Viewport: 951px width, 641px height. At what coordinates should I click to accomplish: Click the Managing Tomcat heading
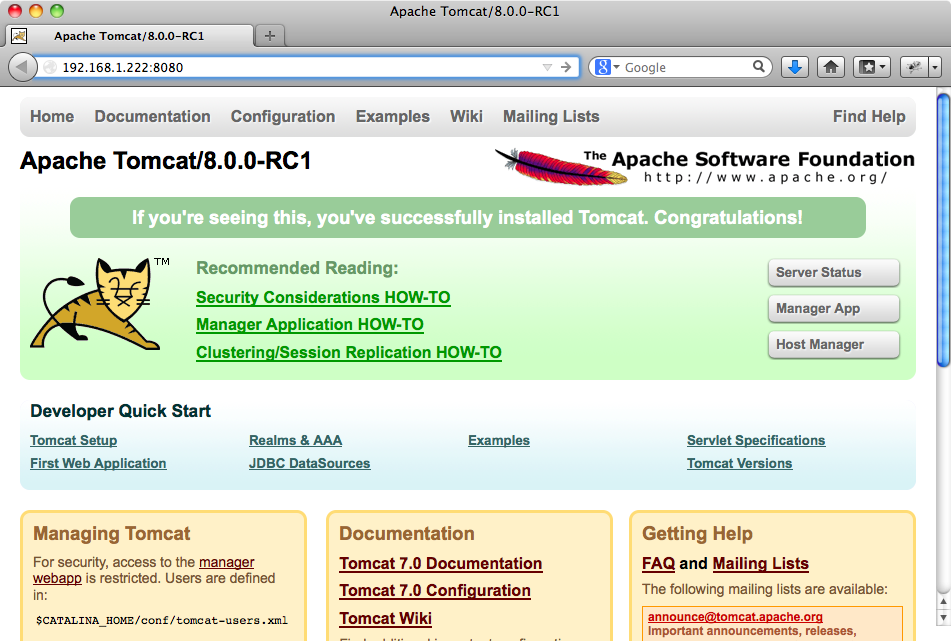(x=112, y=534)
